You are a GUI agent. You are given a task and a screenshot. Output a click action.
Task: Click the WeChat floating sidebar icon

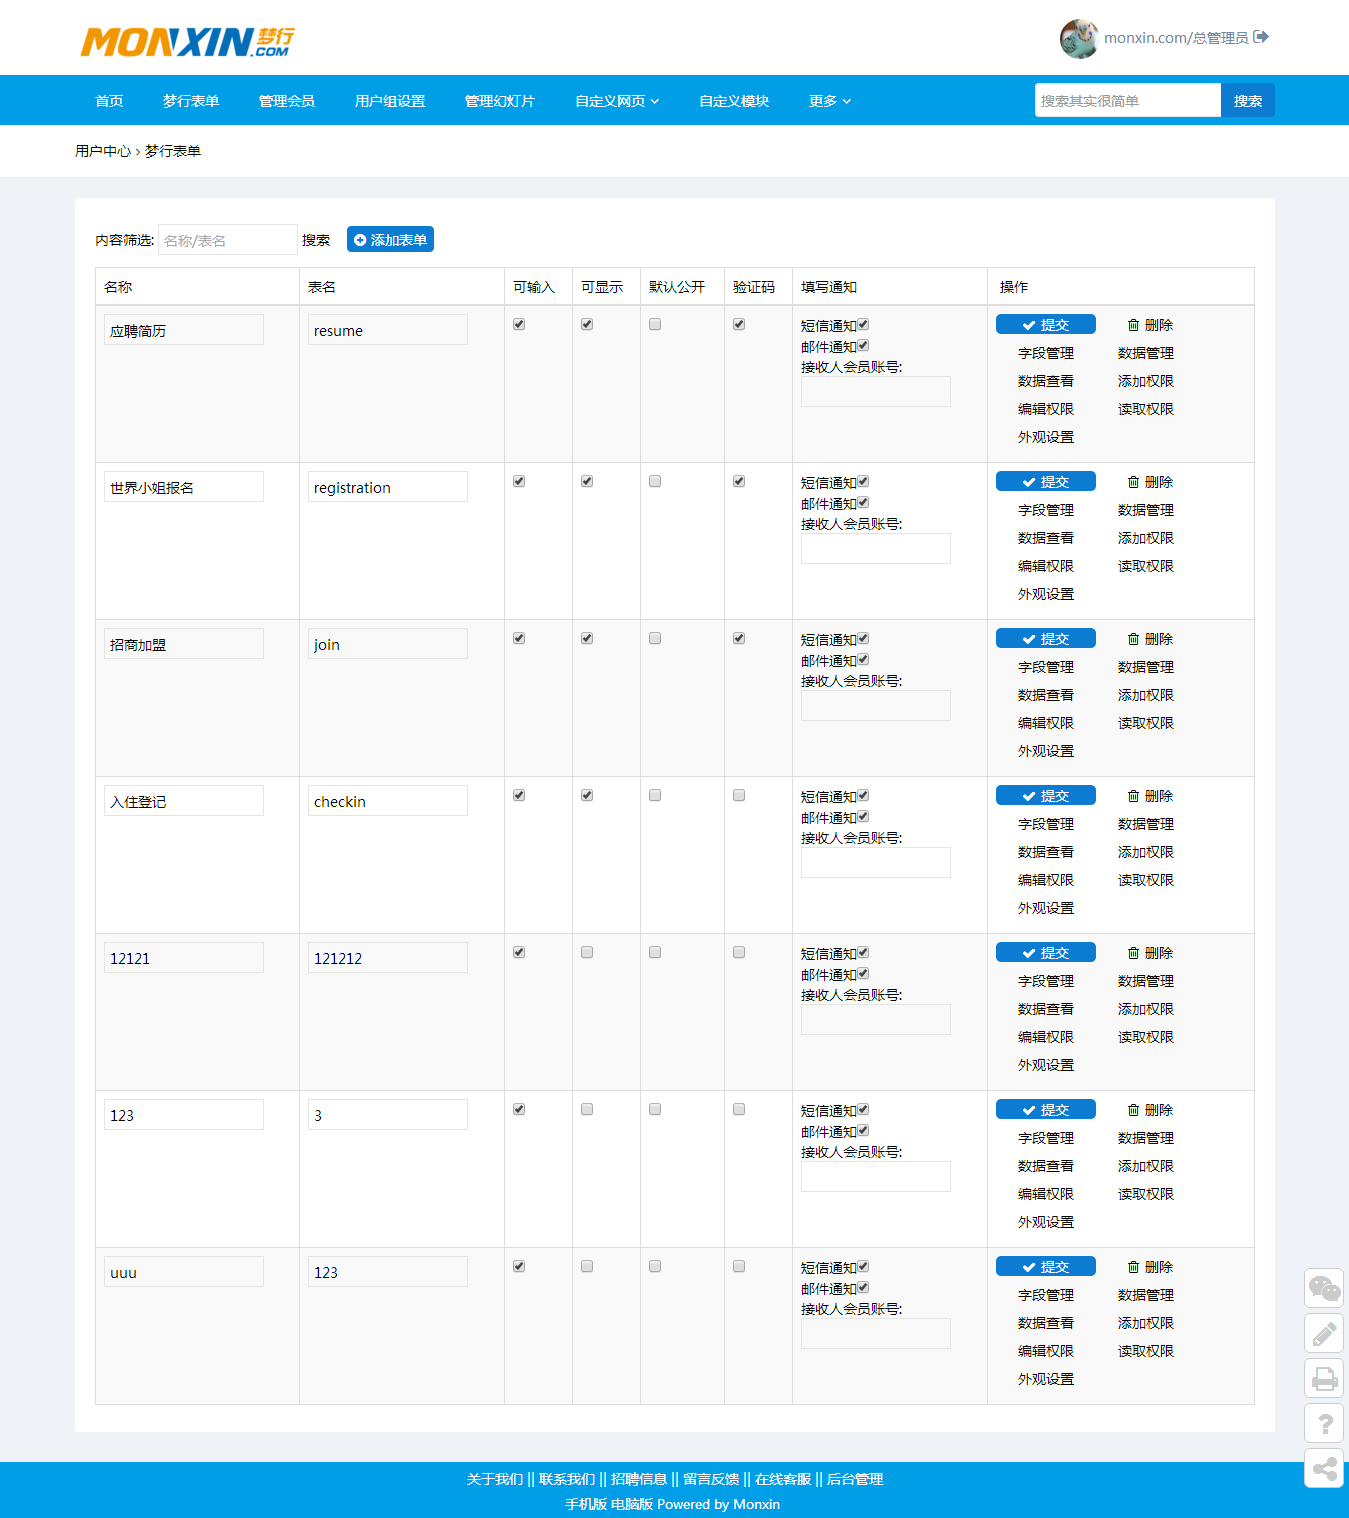[x=1324, y=1288]
